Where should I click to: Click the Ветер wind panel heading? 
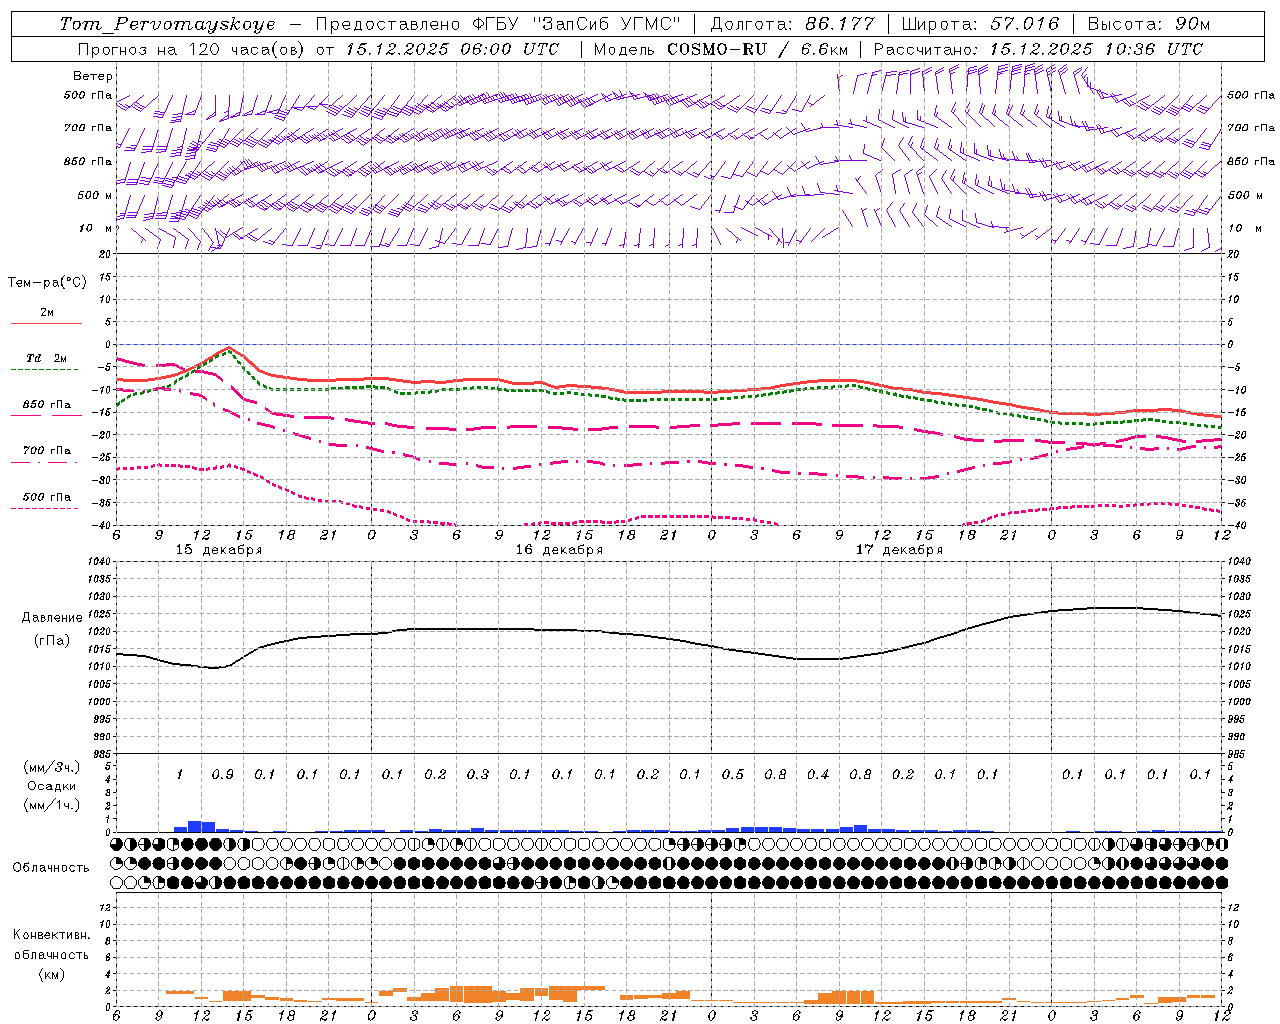93,76
